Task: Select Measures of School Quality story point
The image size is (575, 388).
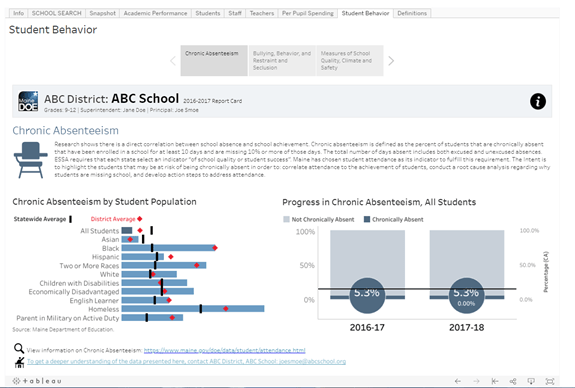Action: pos(350,61)
